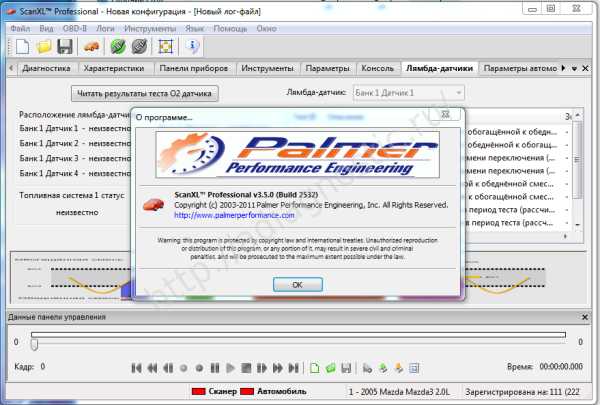600x405 pixels.
Task: Click Банк 1 Датчик 2 location row
Action: tap(75, 143)
